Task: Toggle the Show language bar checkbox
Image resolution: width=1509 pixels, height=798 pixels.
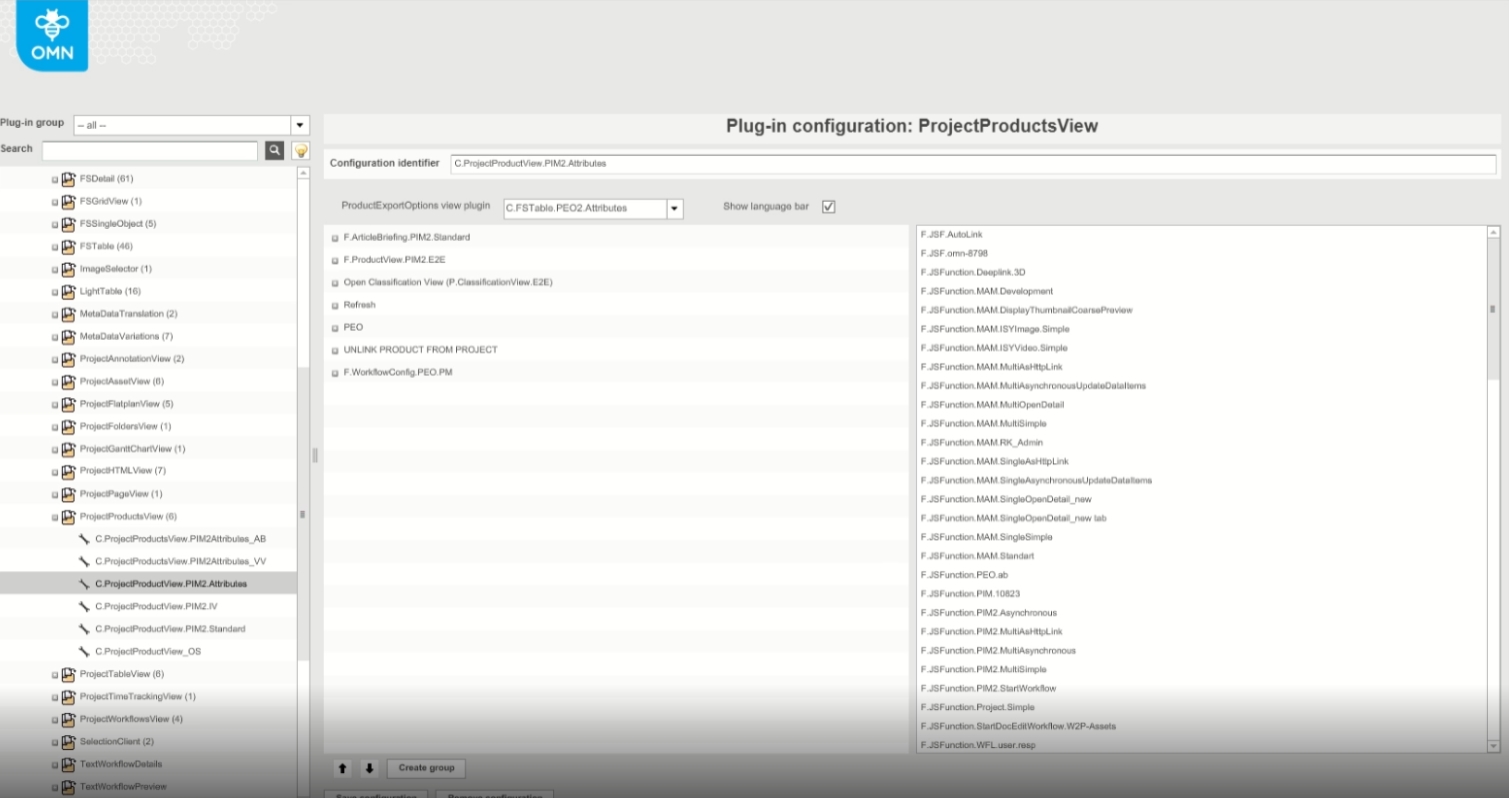Action: (x=828, y=207)
